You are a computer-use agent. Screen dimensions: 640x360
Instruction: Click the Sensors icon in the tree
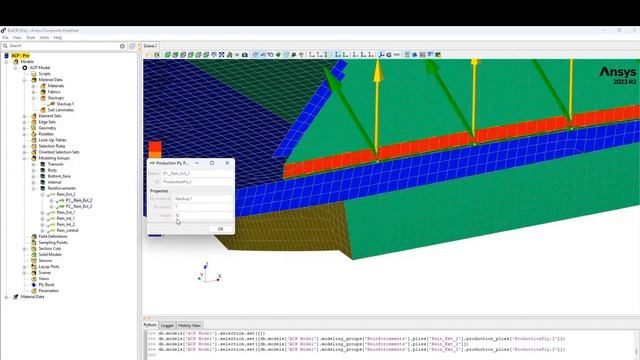(34, 260)
